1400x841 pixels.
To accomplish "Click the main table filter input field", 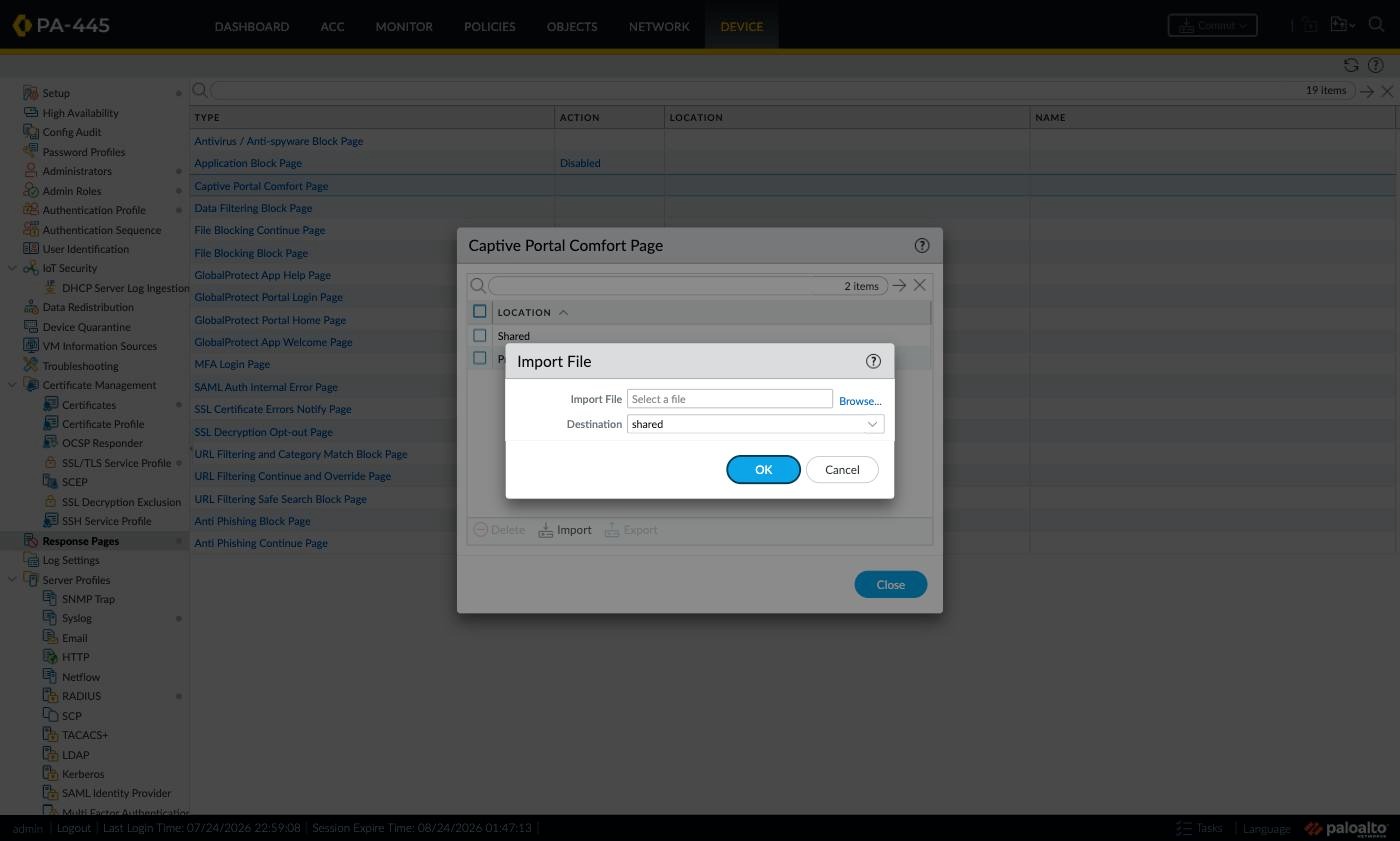I will tap(782, 91).
